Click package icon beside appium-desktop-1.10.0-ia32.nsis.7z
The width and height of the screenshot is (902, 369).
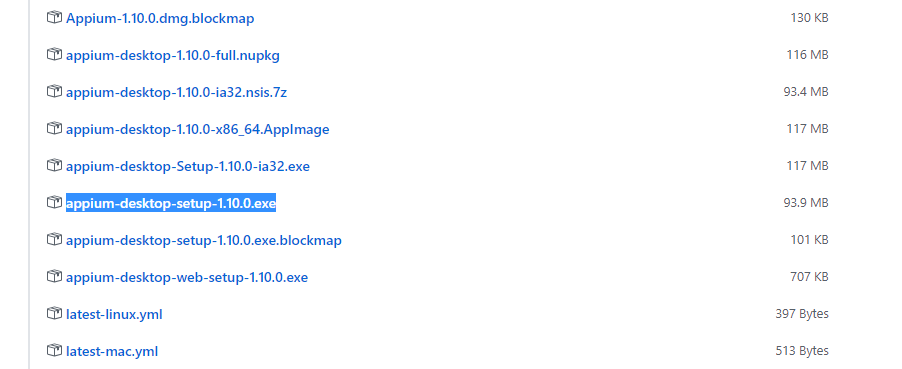coord(54,92)
